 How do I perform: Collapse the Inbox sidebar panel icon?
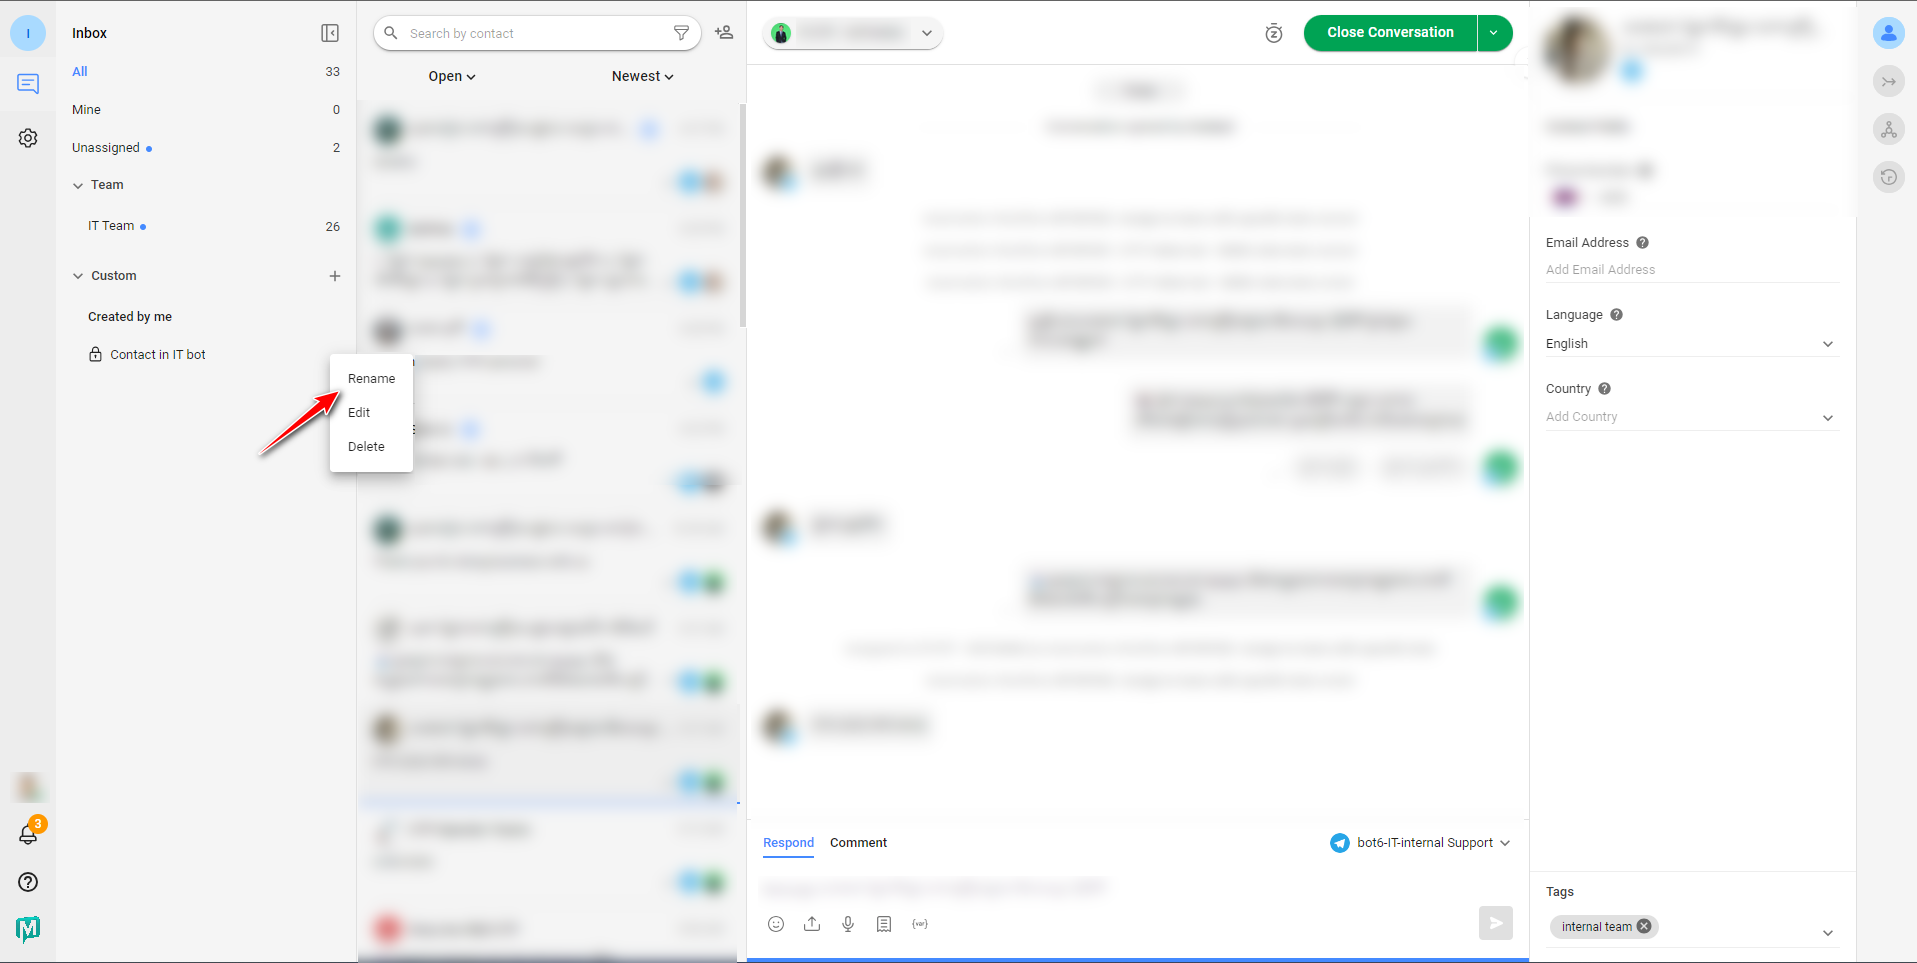(330, 33)
